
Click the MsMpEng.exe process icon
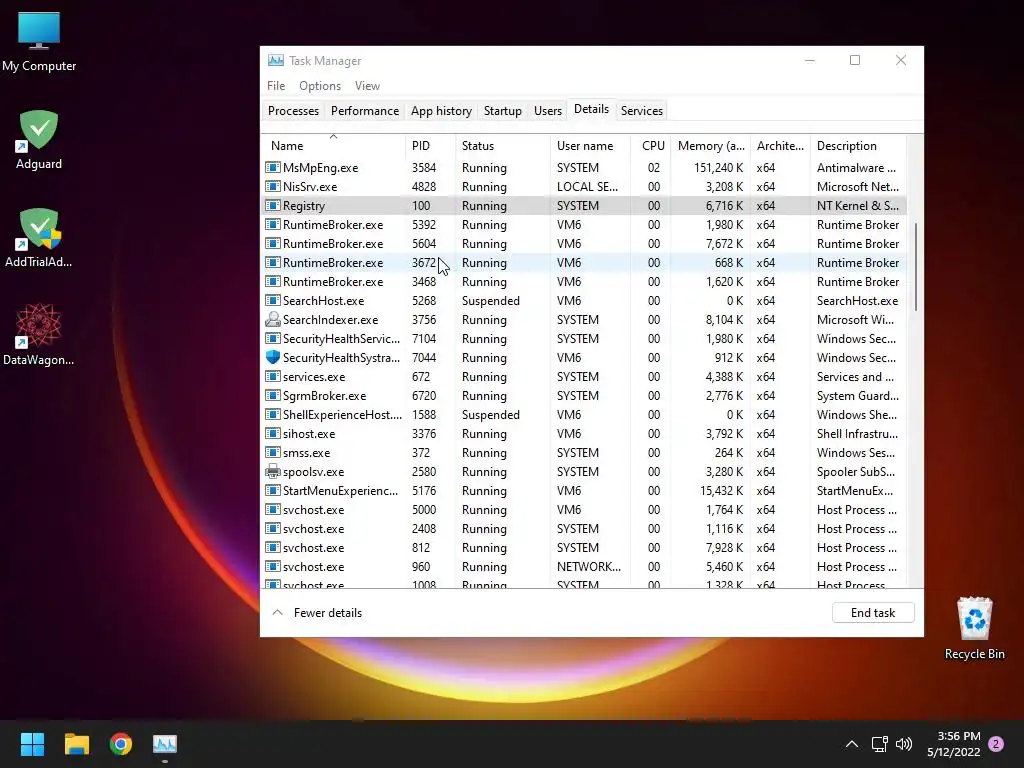click(x=272, y=167)
